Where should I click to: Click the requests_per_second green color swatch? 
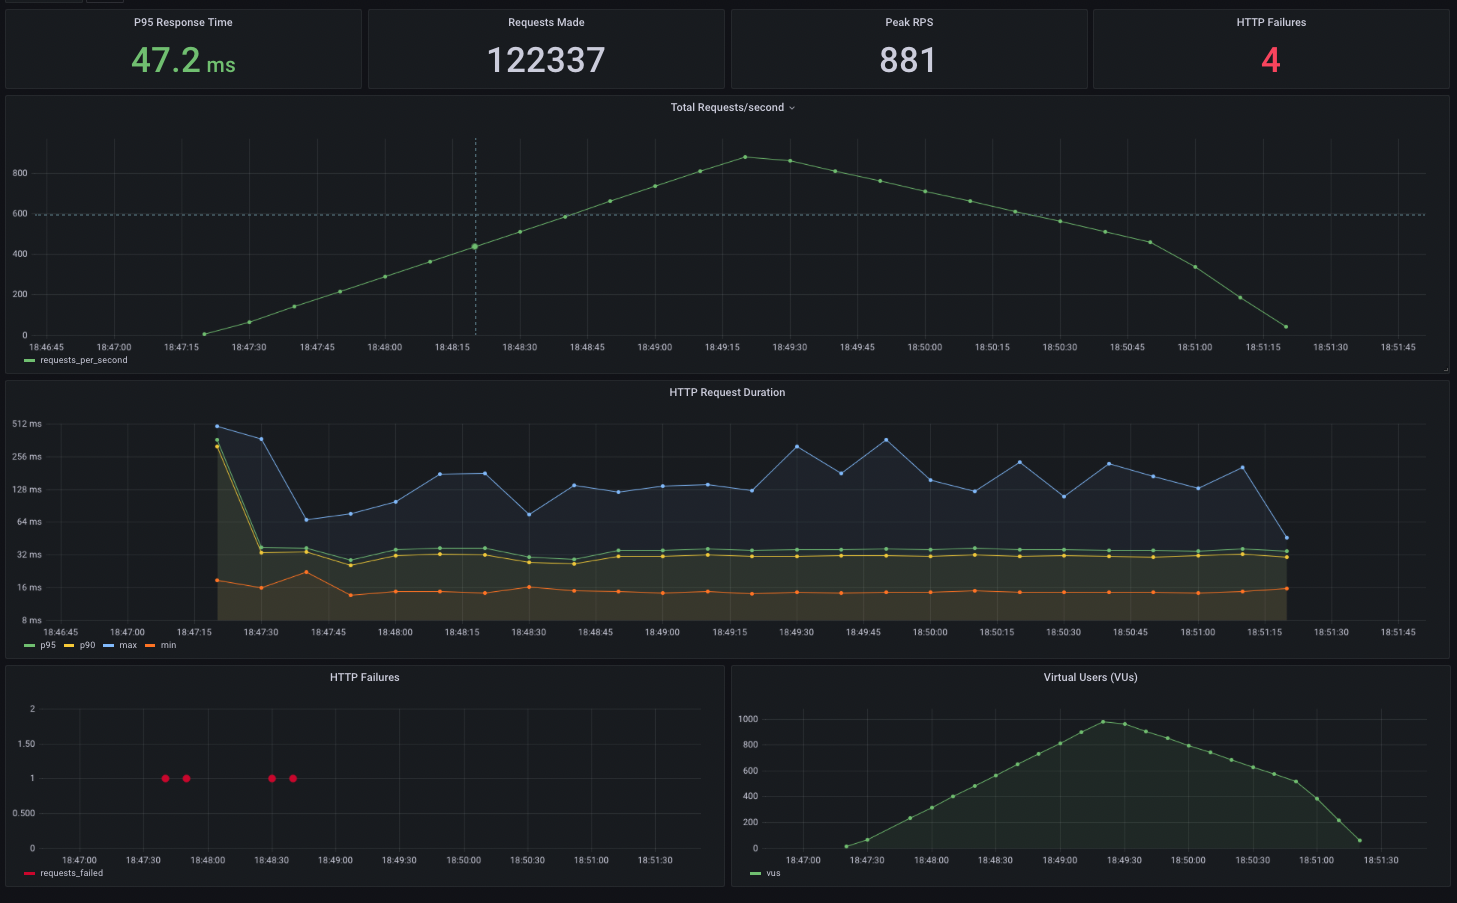(x=29, y=360)
